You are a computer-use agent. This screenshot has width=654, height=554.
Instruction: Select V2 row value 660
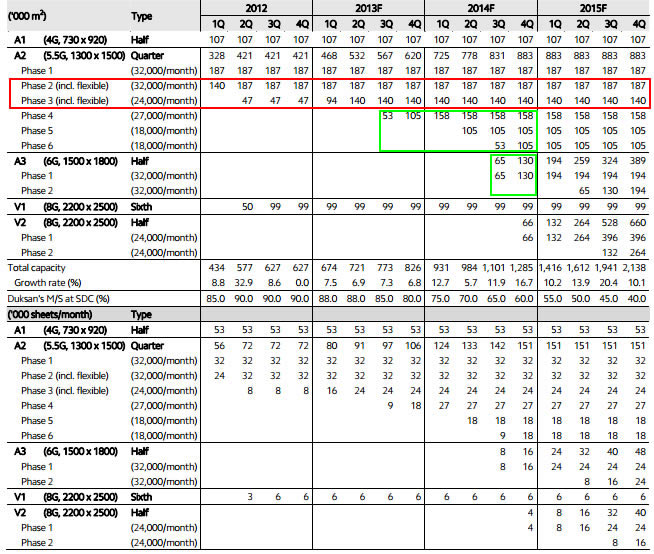pyautogui.click(x=638, y=223)
